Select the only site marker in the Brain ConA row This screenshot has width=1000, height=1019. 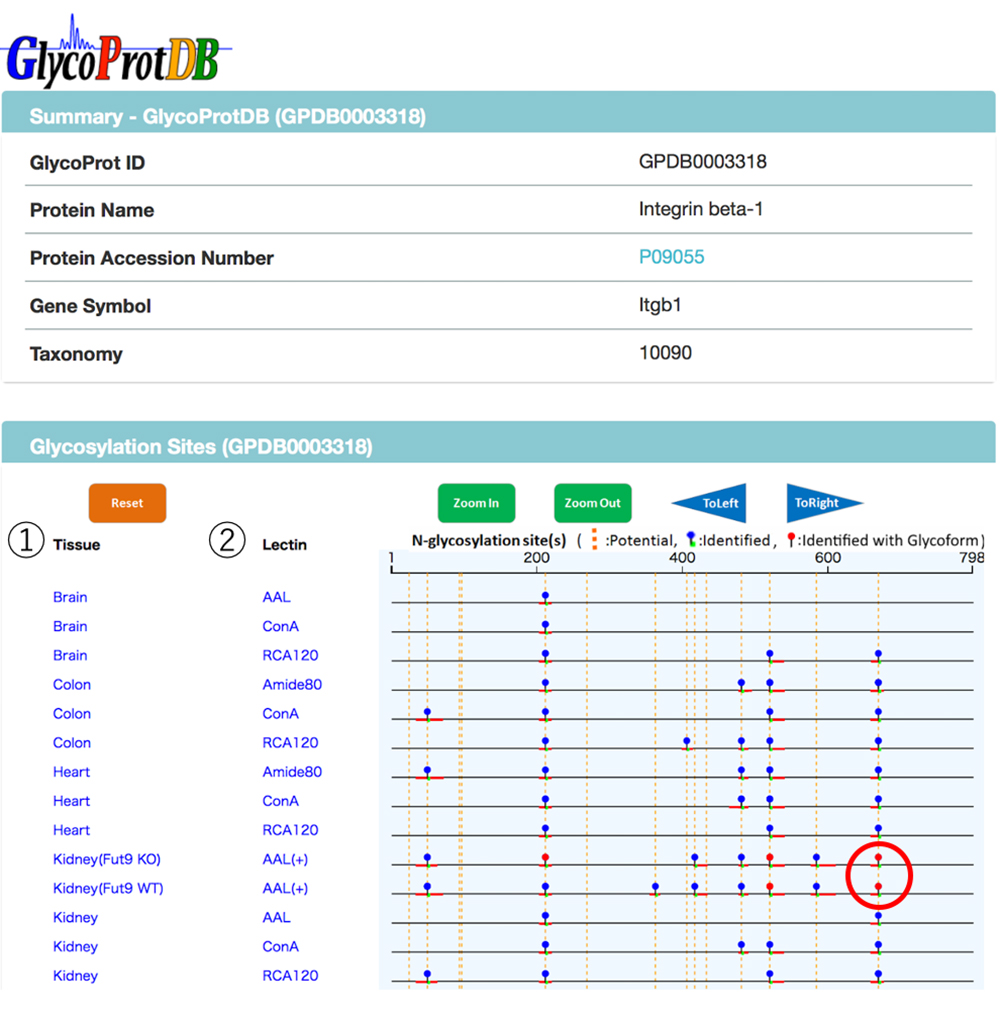click(x=545, y=626)
